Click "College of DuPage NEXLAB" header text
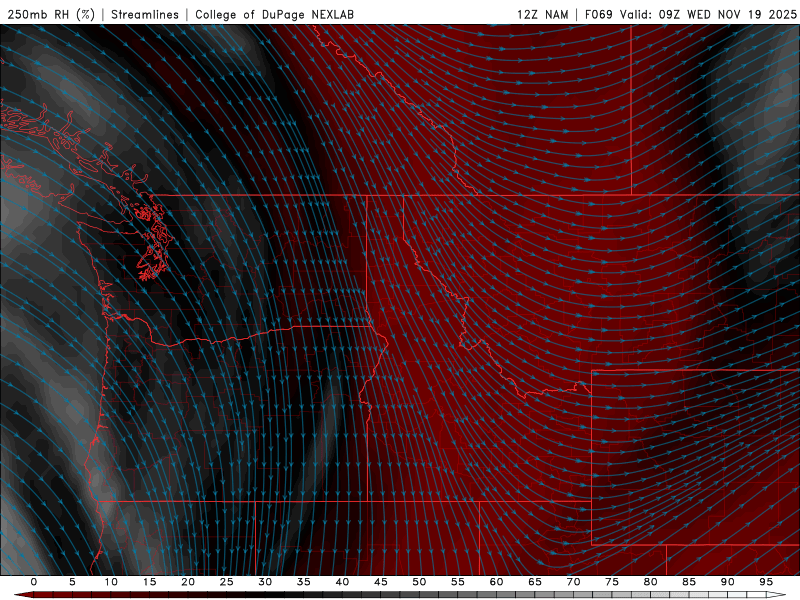Screen dimensions: 800x600 point(274,14)
